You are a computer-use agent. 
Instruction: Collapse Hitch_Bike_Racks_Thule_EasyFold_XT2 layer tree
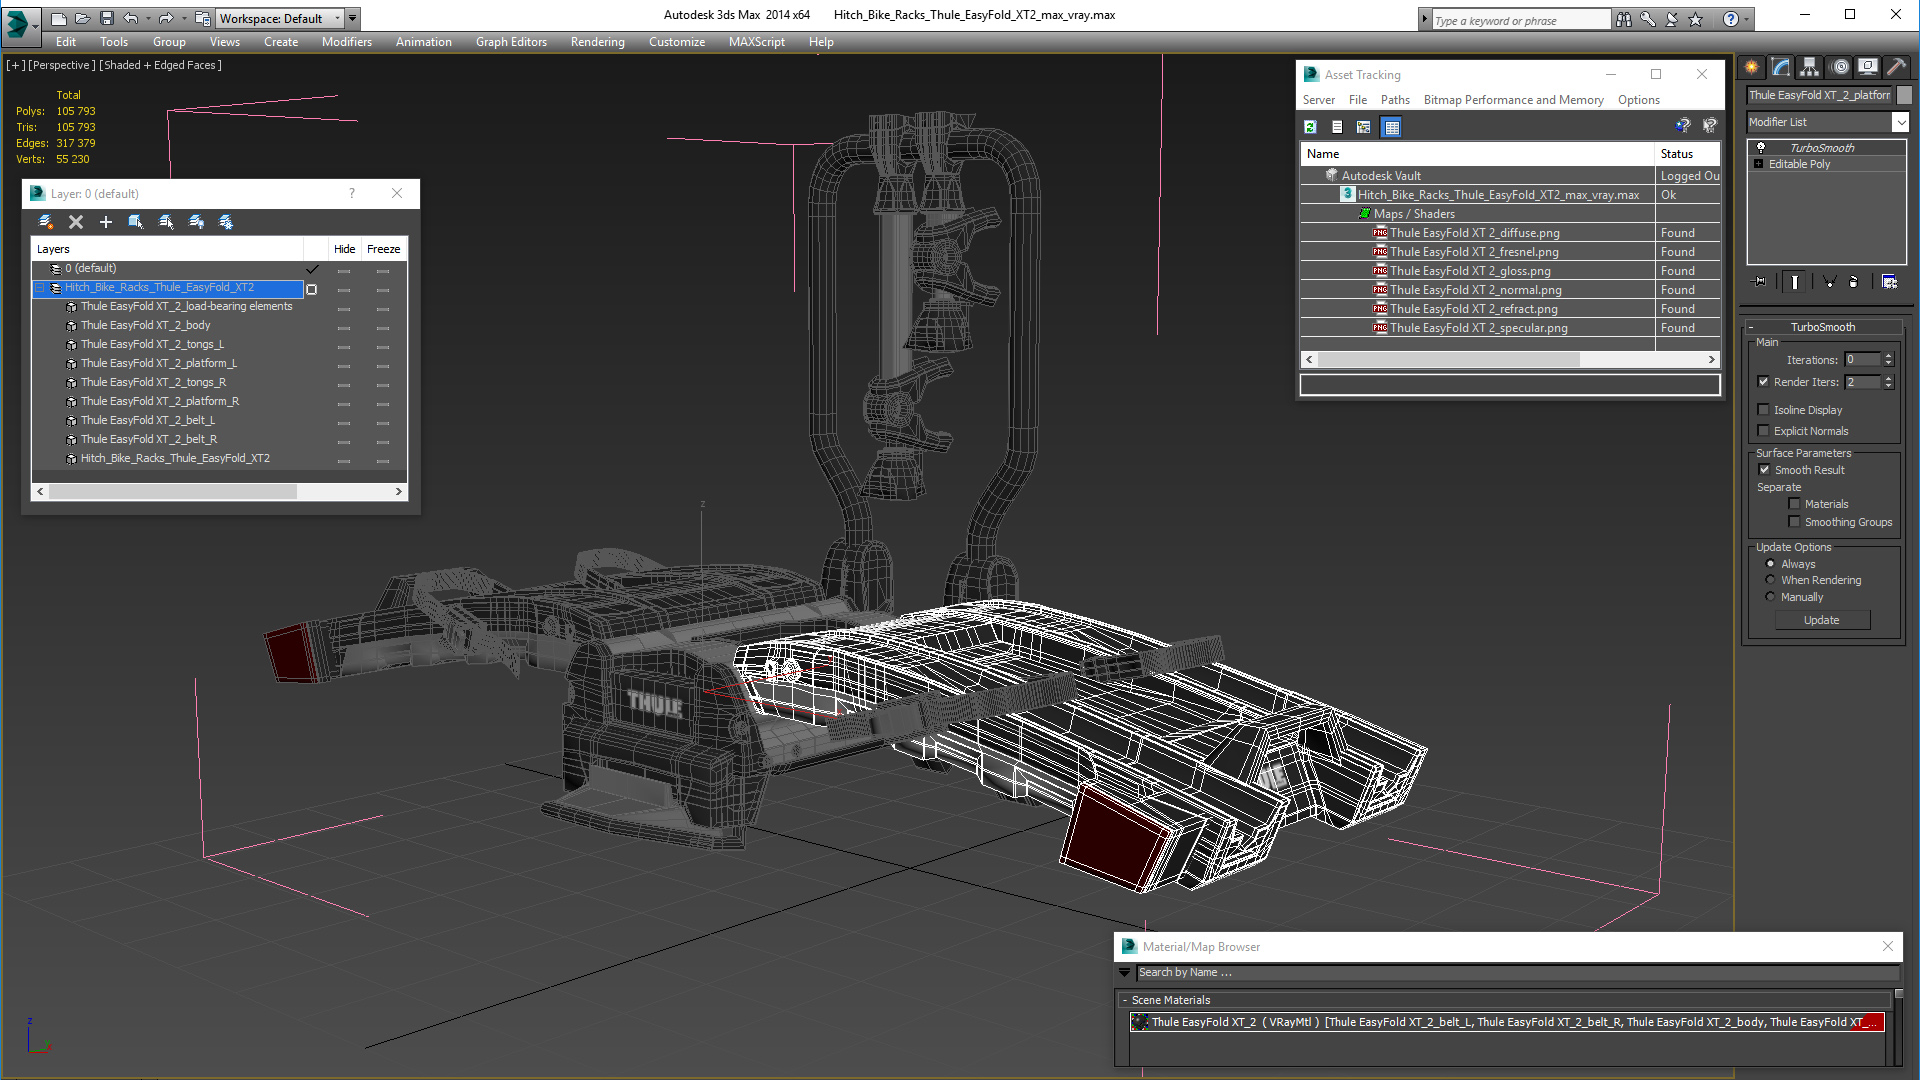click(41, 288)
